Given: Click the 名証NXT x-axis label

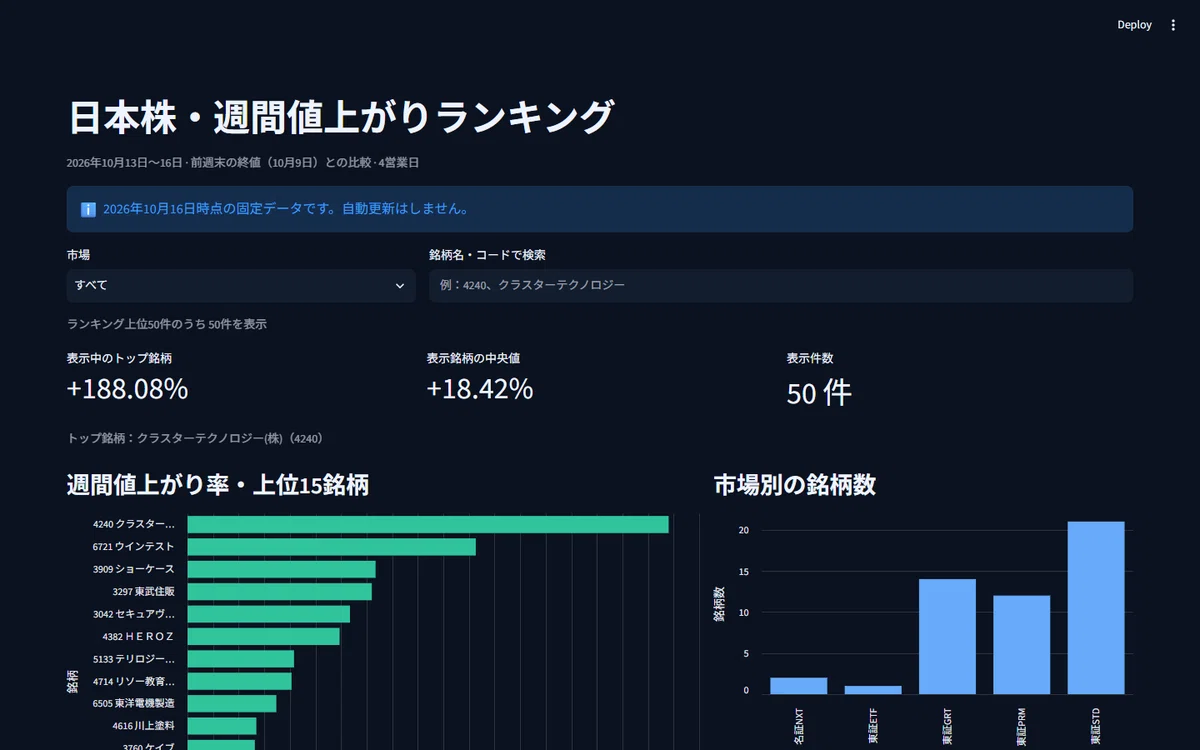Looking at the screenshot, I should pos(799,726).
